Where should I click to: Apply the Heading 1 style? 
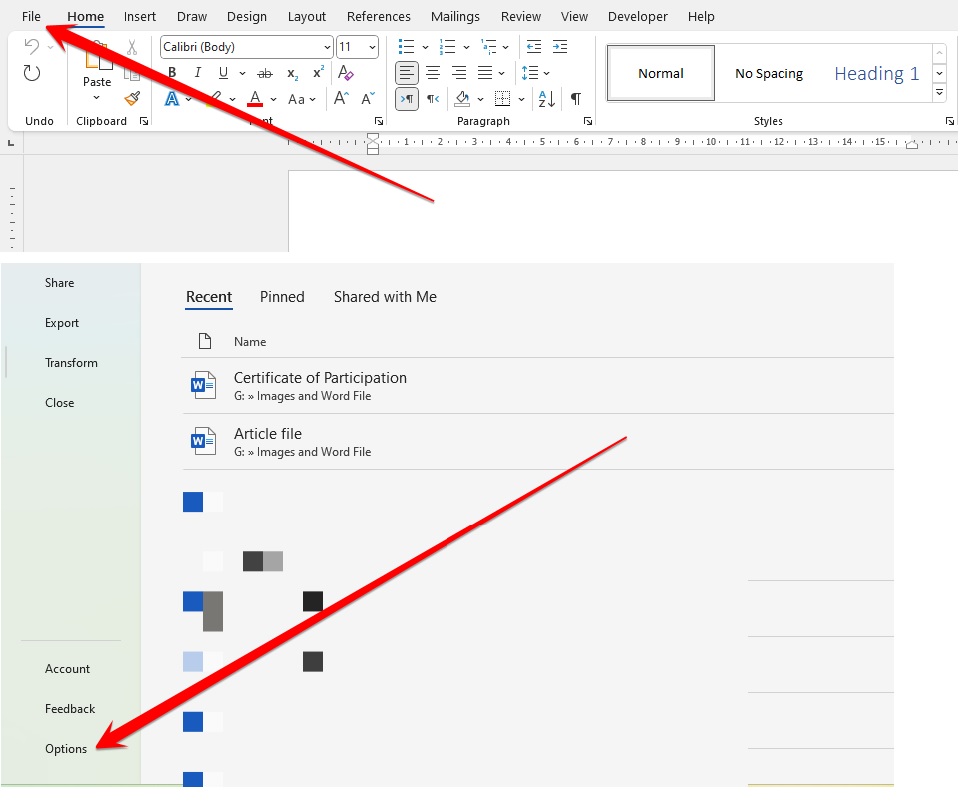(876, 73)
